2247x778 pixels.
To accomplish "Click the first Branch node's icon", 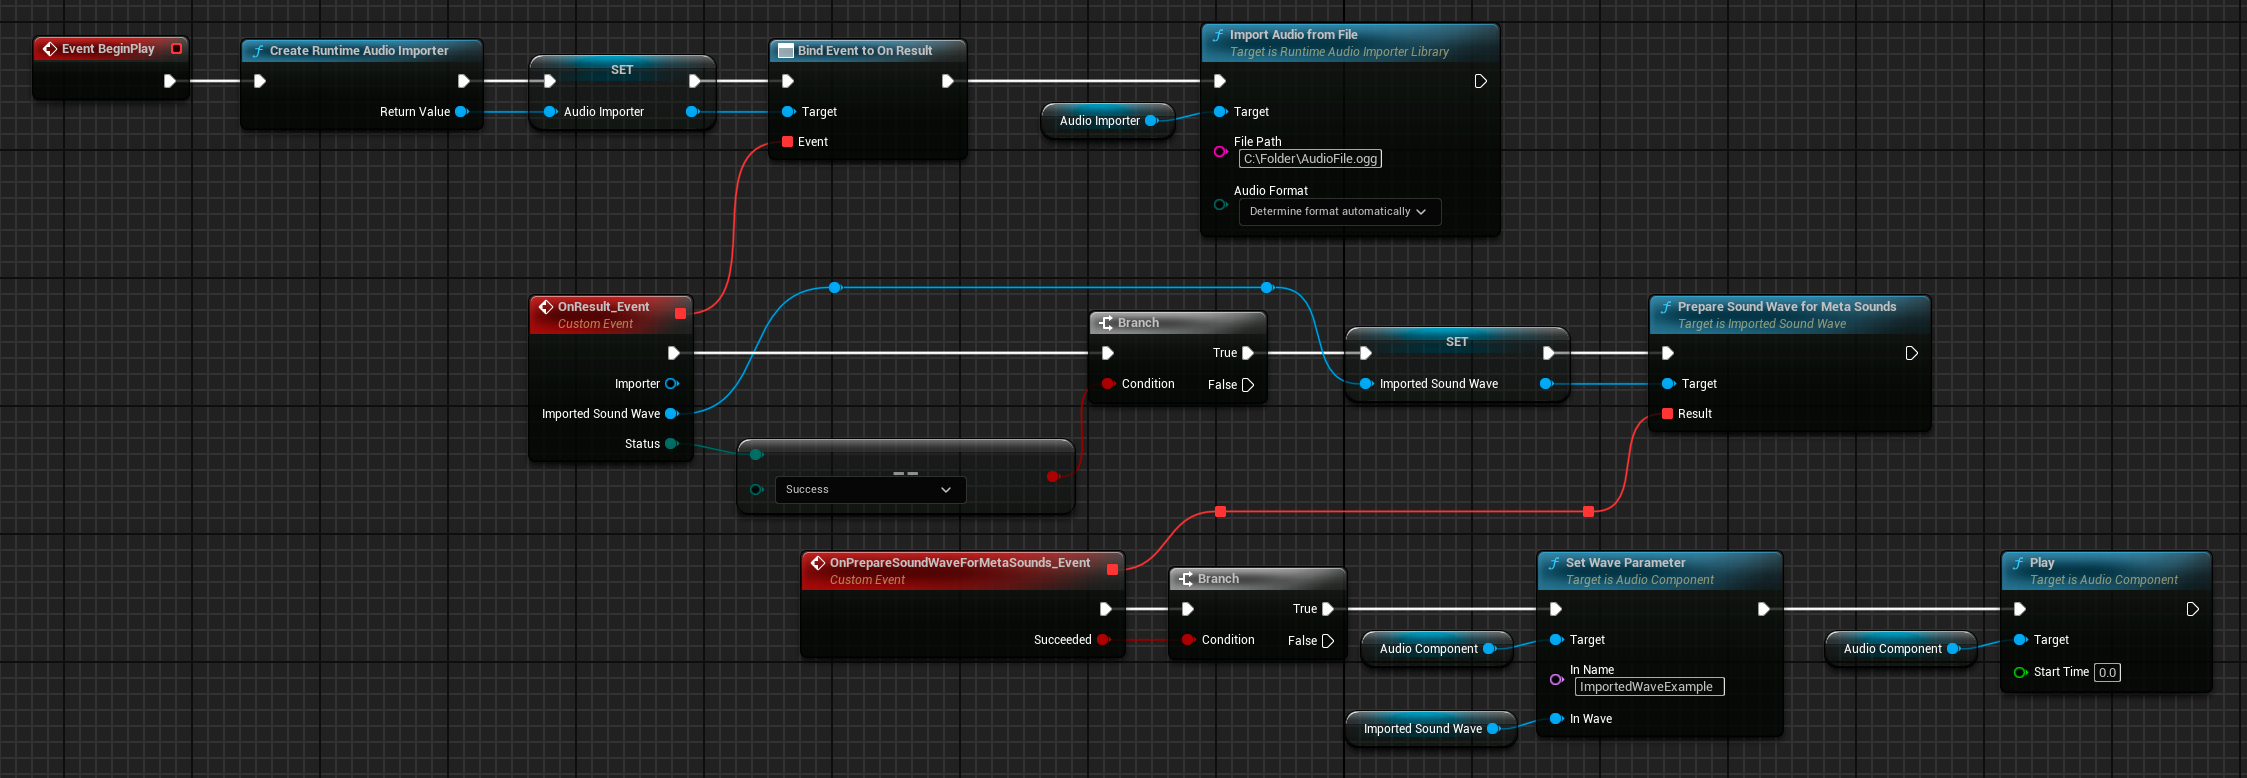I will pos(1106,323).
